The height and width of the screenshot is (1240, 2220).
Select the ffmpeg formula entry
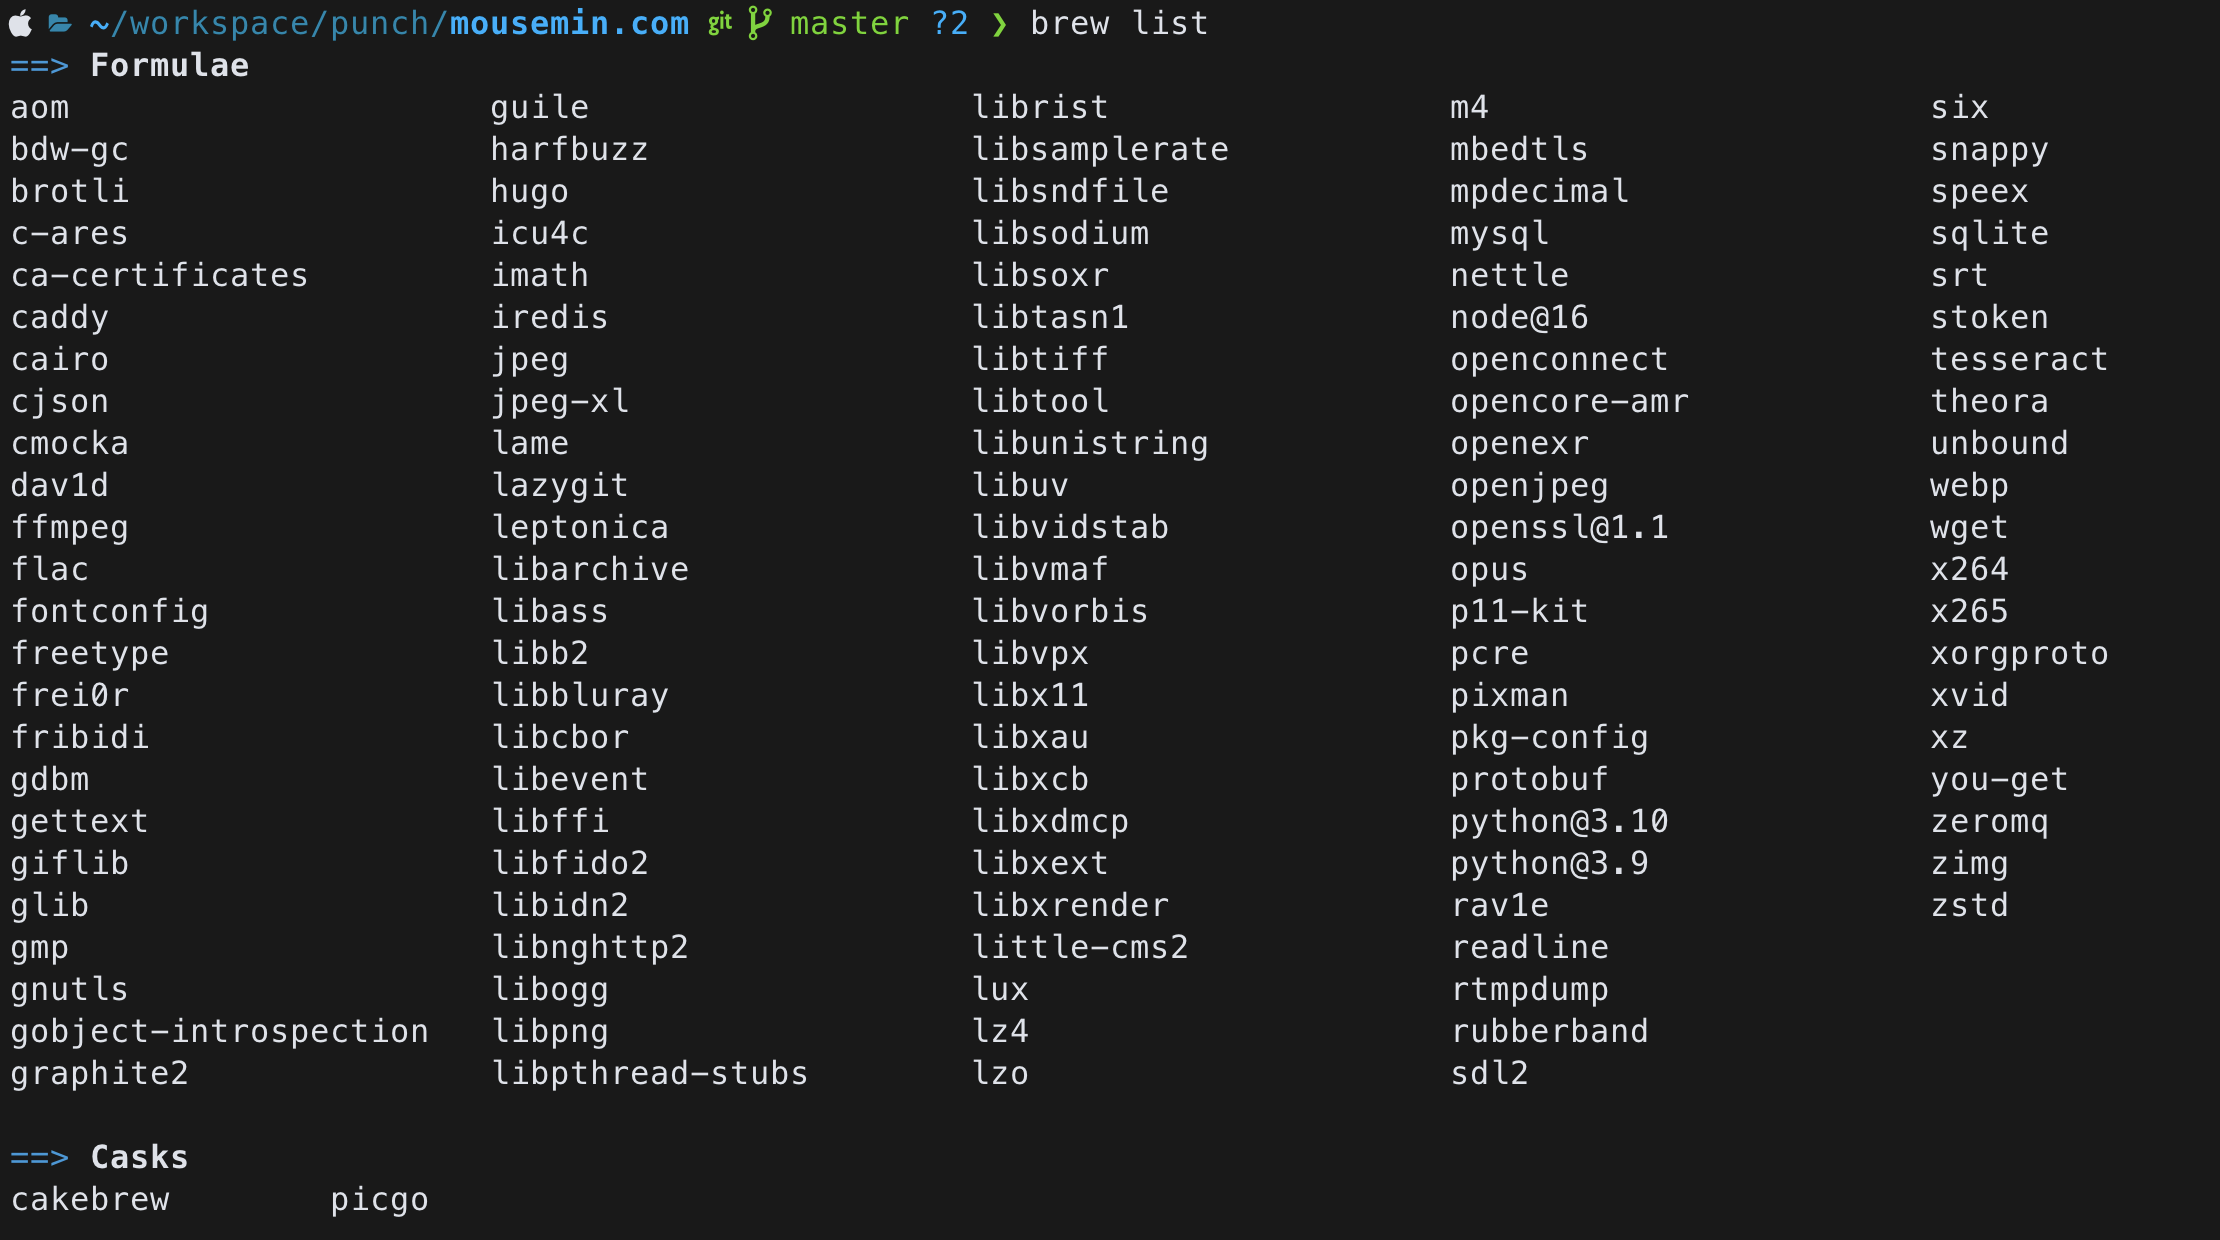click(x=70, y=528)
